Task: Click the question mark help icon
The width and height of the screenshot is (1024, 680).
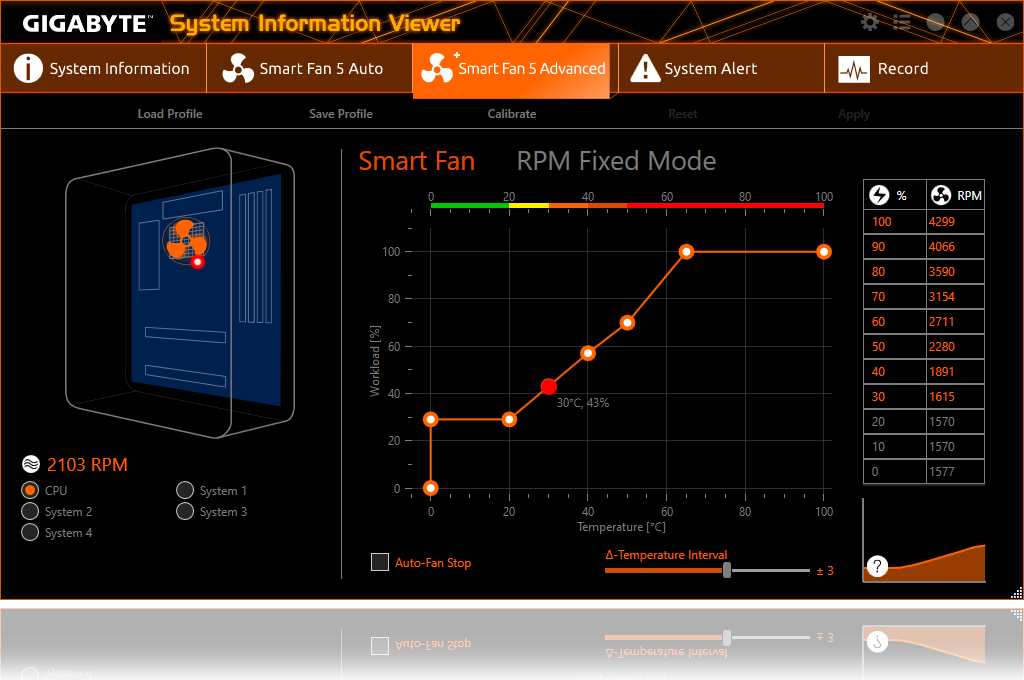Action: pyautogui.click(x=878, y=567)
